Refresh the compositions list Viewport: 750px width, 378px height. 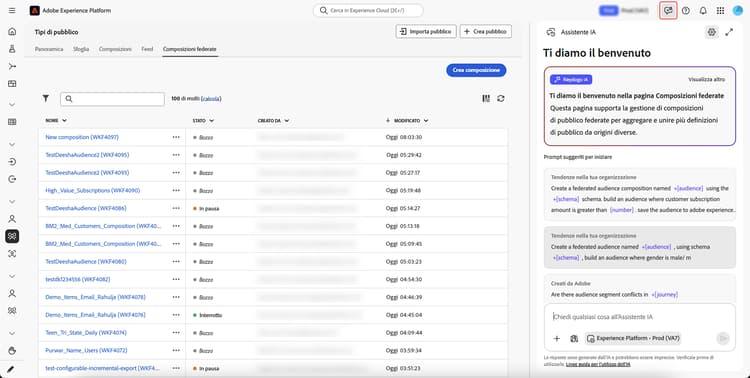[501, 99]
